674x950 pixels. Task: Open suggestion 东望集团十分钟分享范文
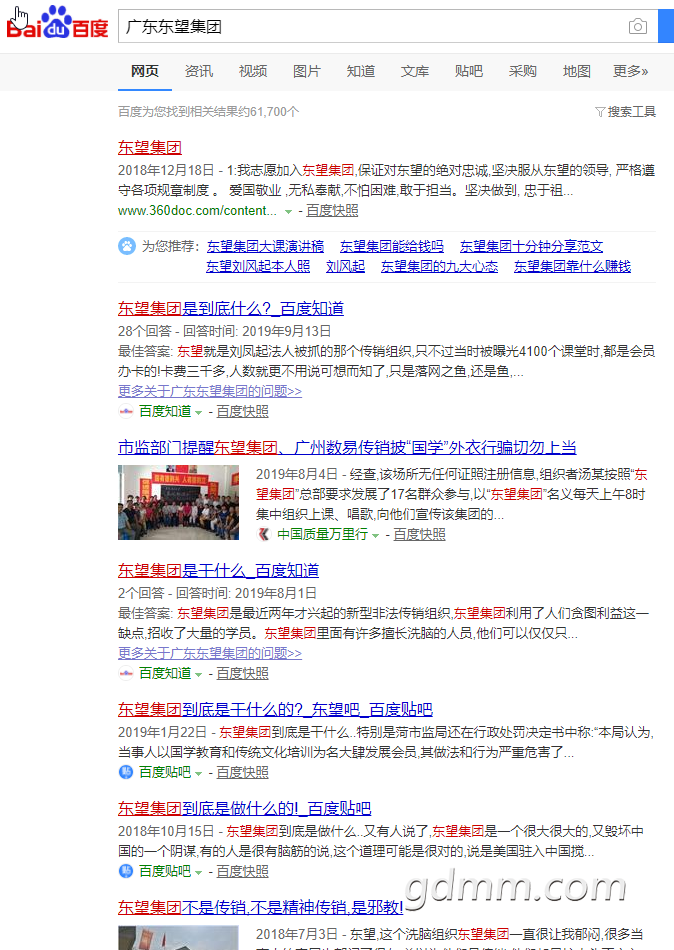pos(531,247)
